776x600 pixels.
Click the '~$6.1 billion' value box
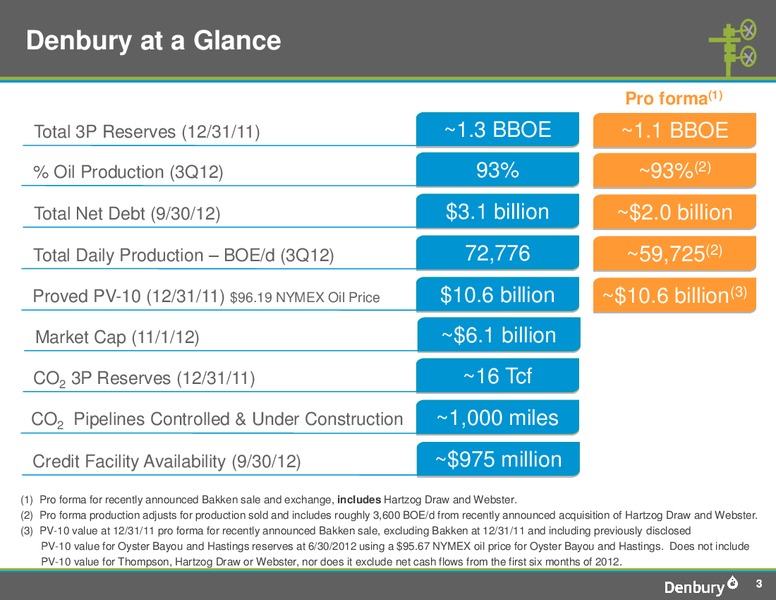(499, 335)
